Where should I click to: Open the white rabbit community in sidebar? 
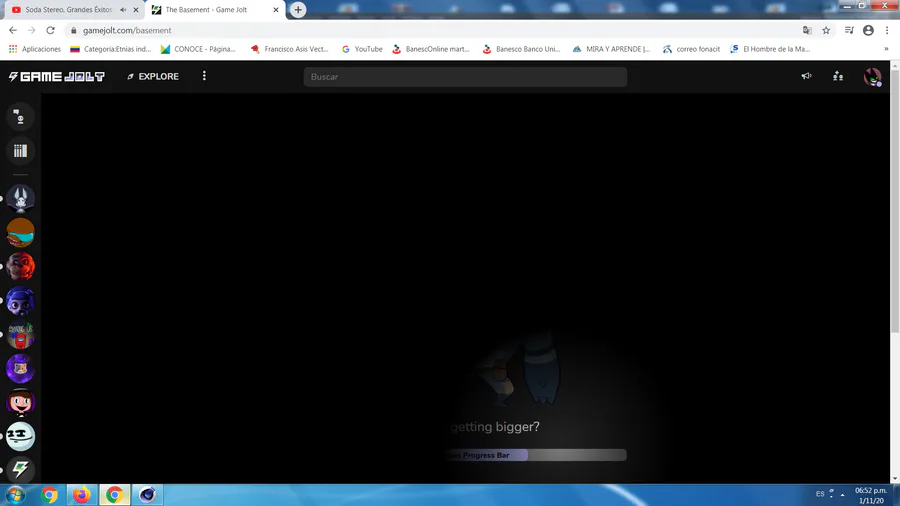click(x=20, y=198)
